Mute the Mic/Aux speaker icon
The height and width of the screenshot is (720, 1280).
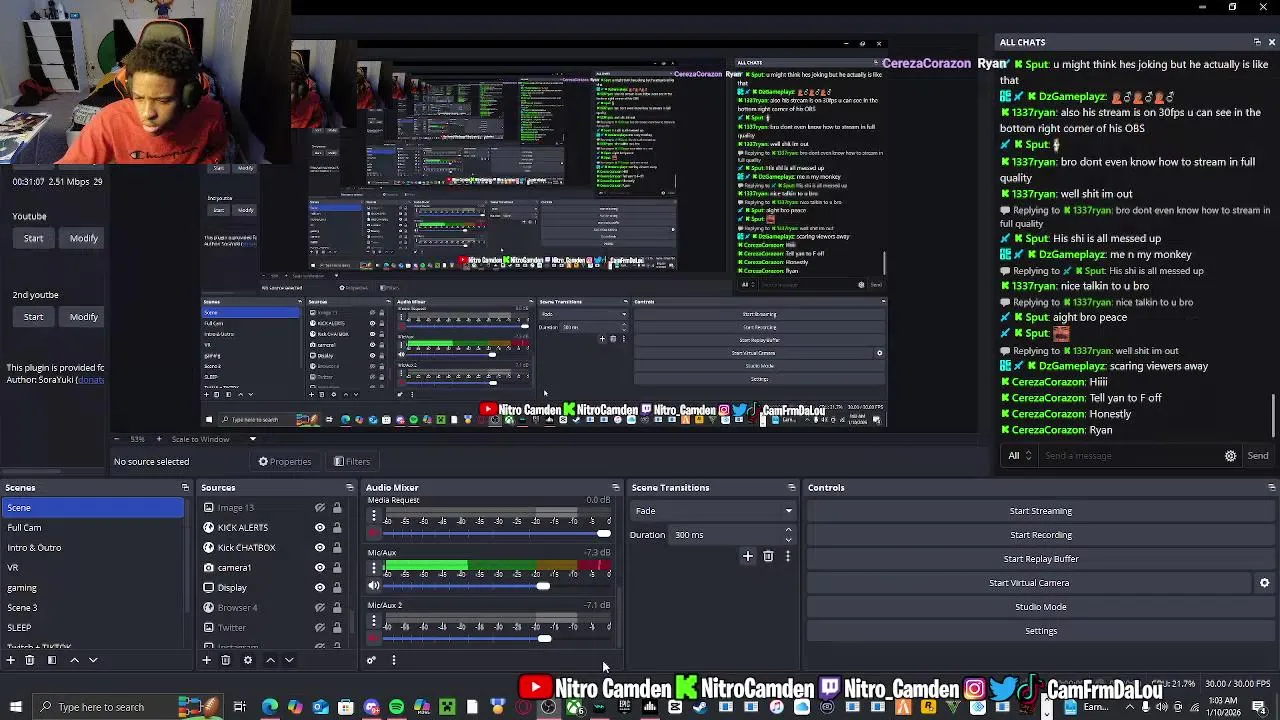tap(374, 586)
